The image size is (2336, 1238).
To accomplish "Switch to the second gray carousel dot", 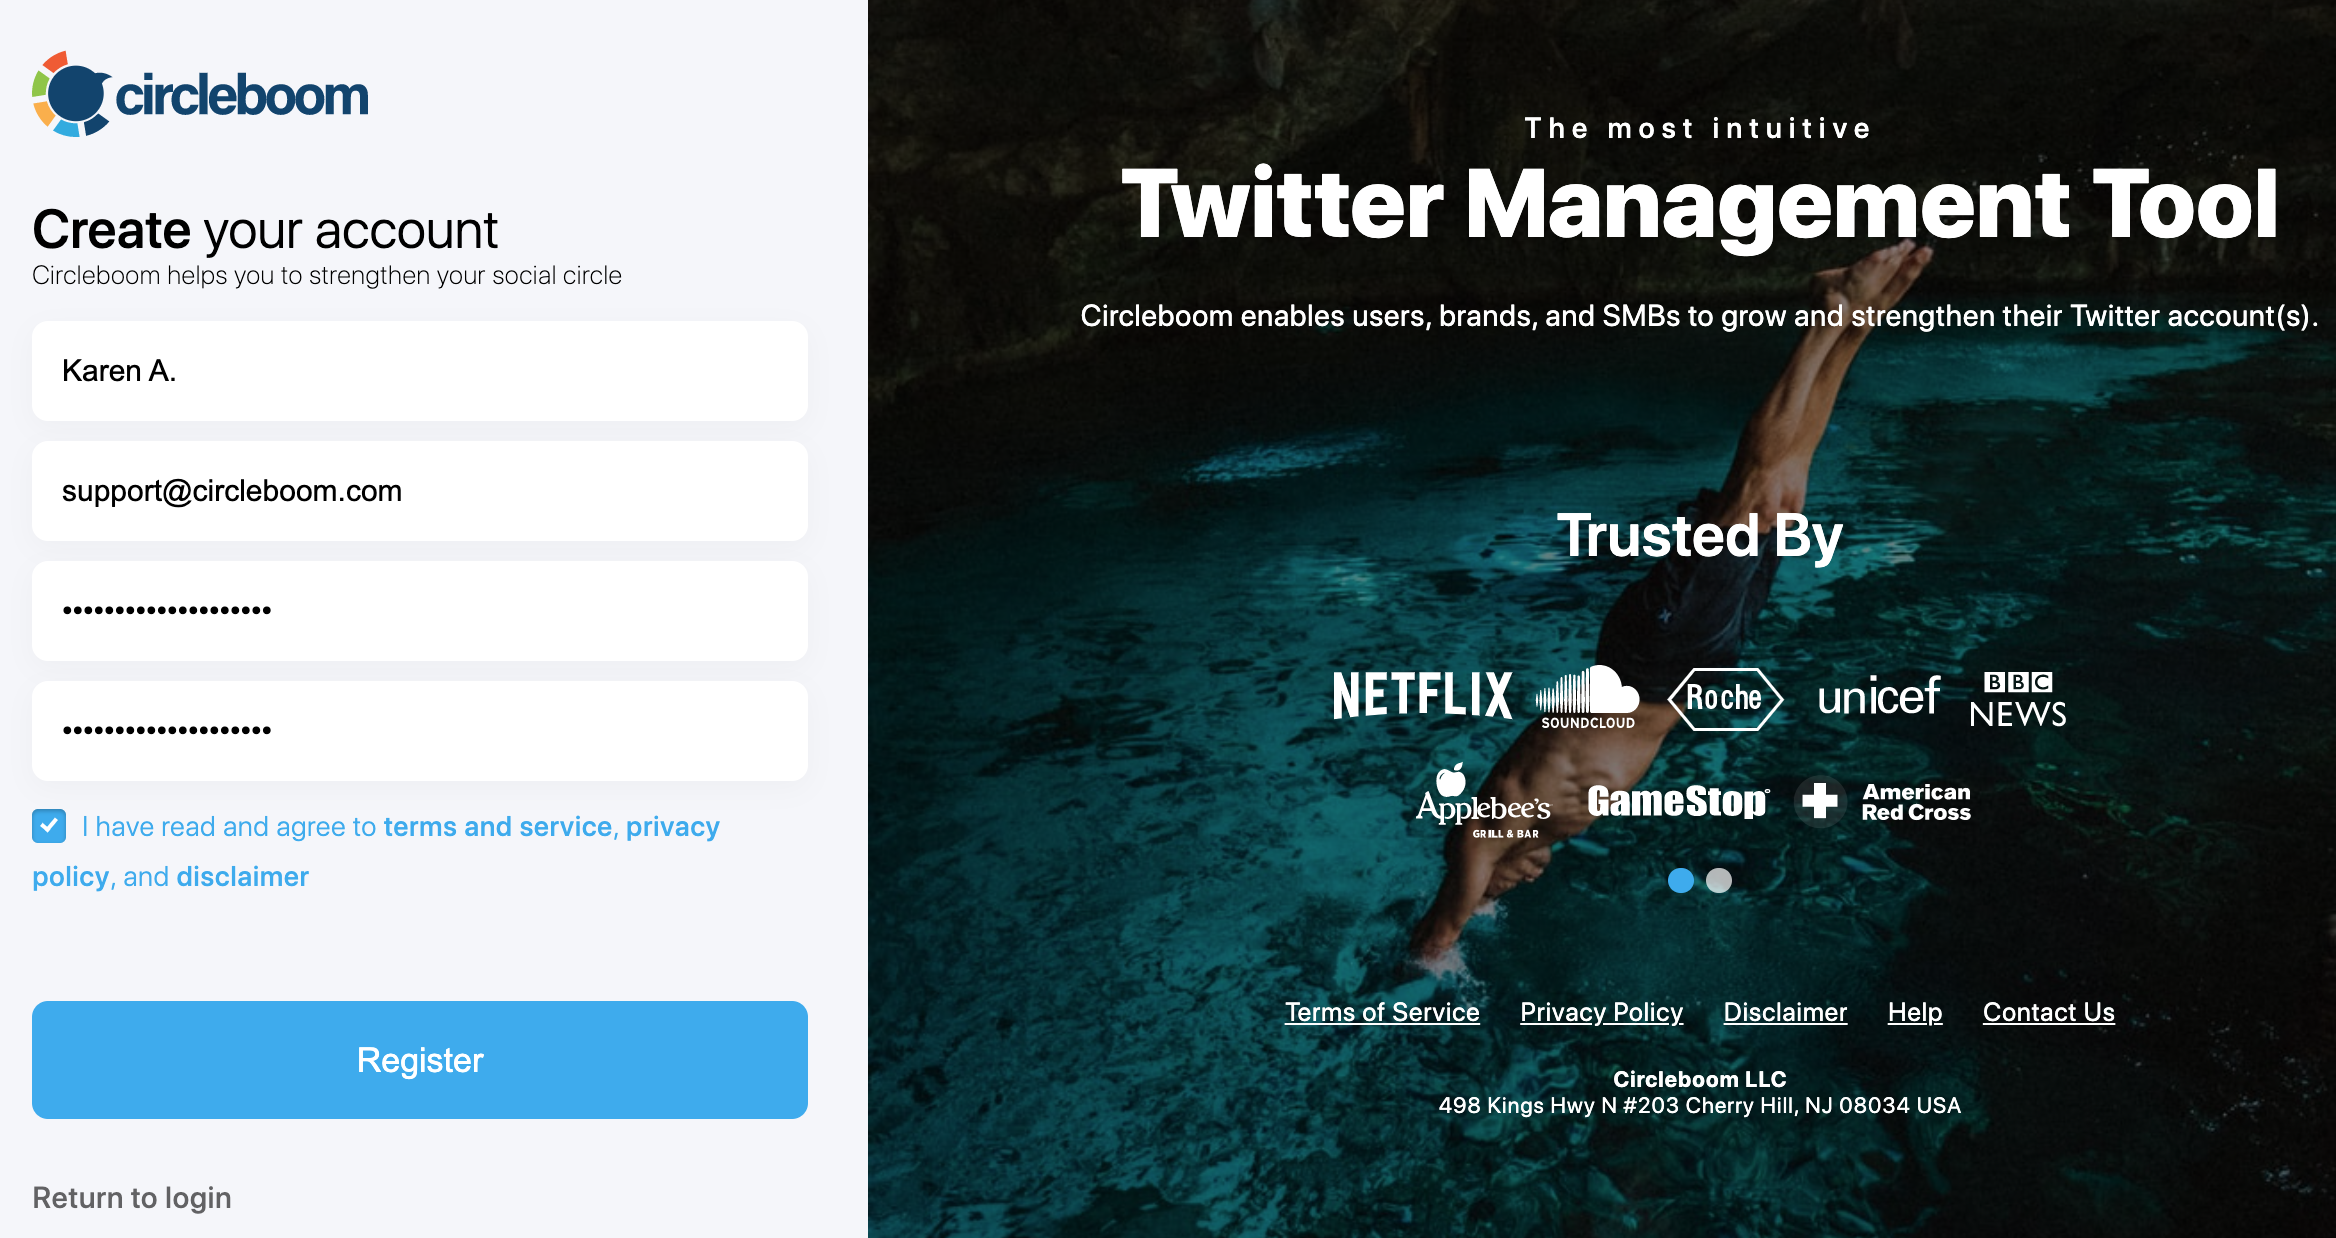I will (x=1719, y=880).
